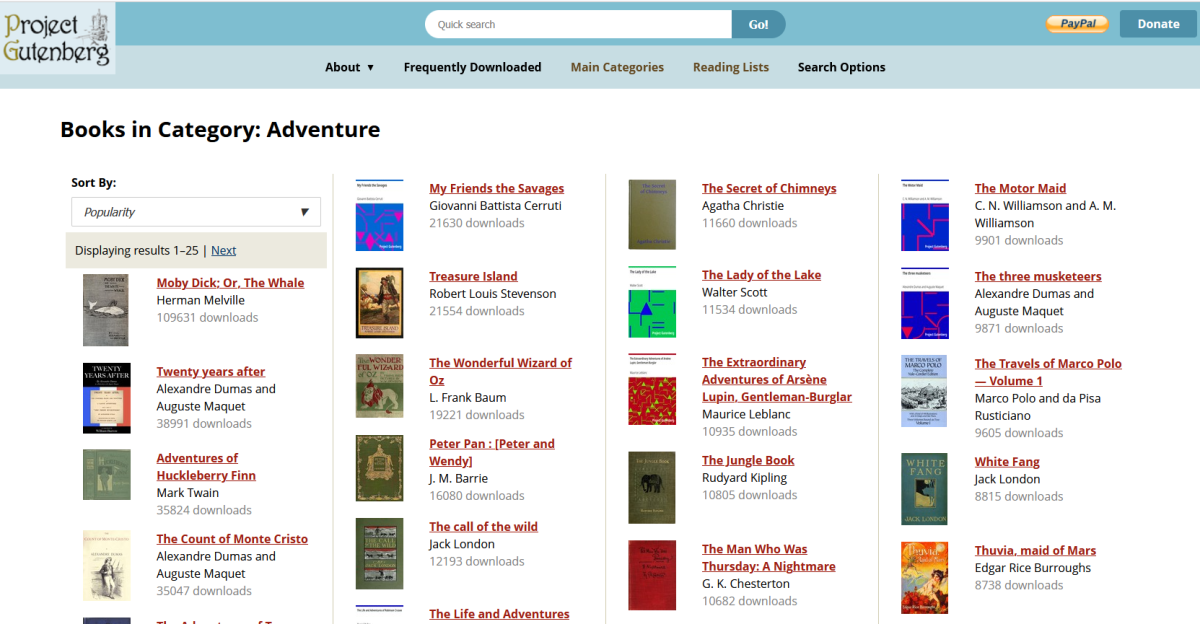Open The Life and Adventures link
The height and width of the screenshot is (624, 1200).
(500, 614)
